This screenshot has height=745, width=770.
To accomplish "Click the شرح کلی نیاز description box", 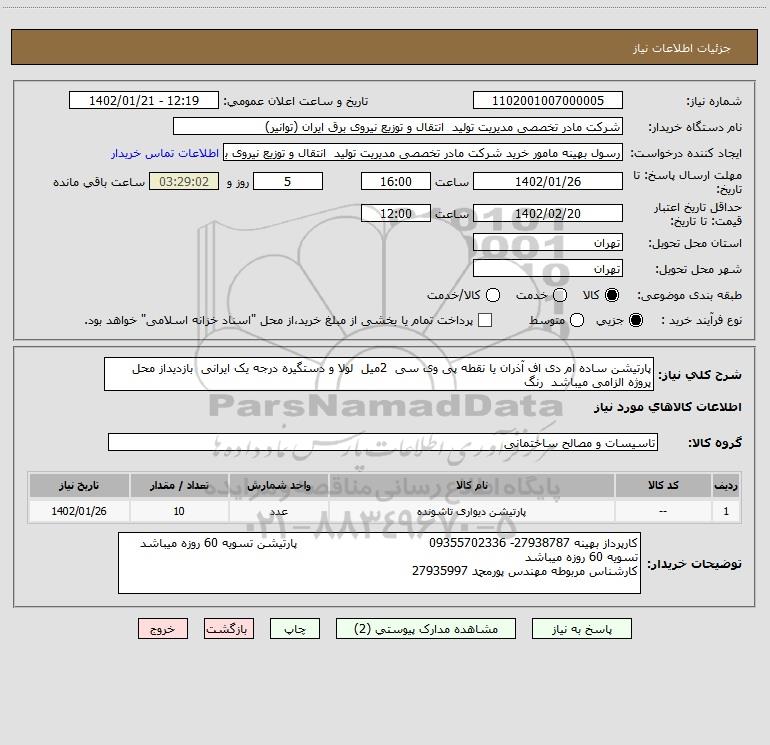I will 379,375.
